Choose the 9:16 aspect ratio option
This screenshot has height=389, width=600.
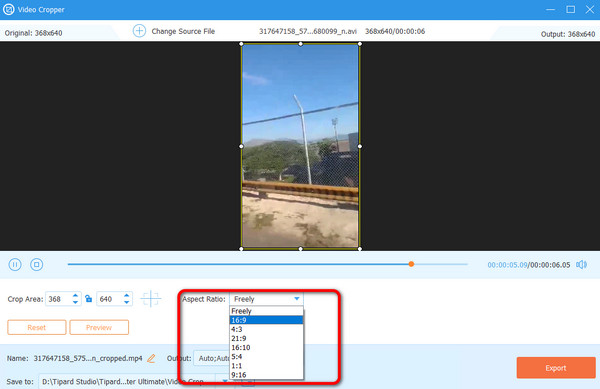(x=266, y=375)
